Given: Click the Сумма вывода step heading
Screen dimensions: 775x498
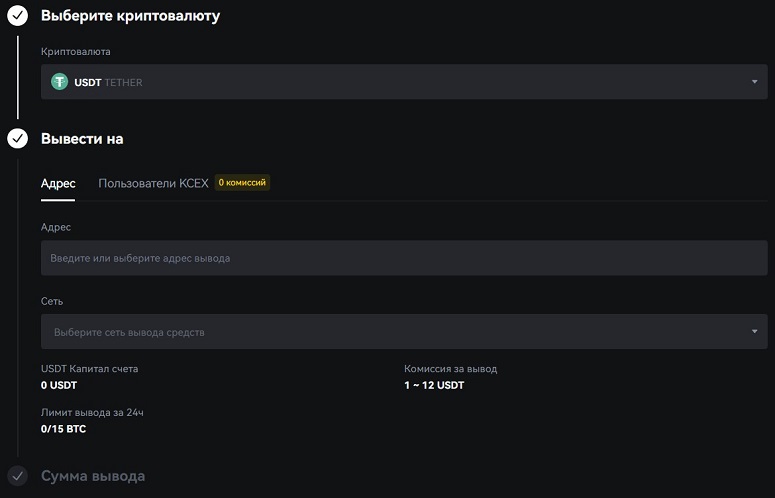Looking at the screenshot, I should tap(93, 476).
